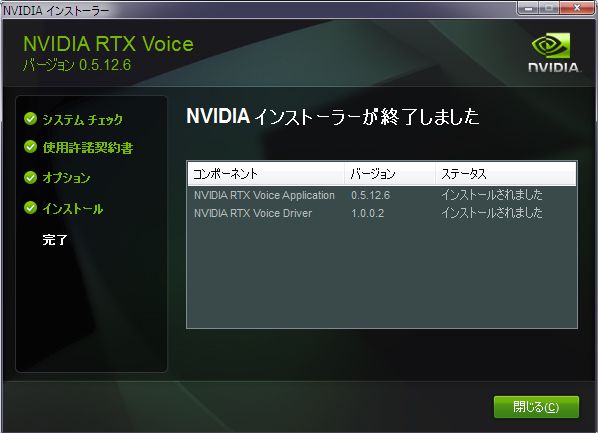Click the green checkmark beside 使用許諾契約書
This screenshot has width=598, height=433.
coord(30,146)
